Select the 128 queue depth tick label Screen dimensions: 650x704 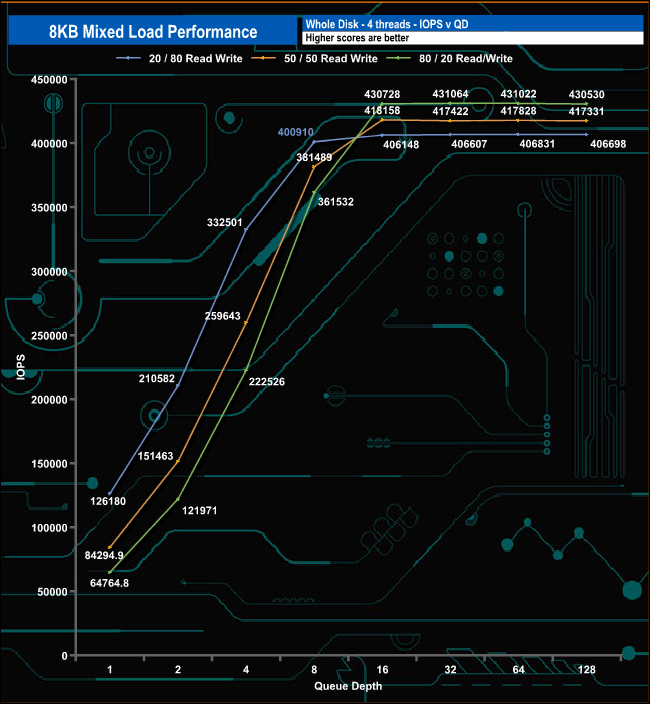coord(586,670)
